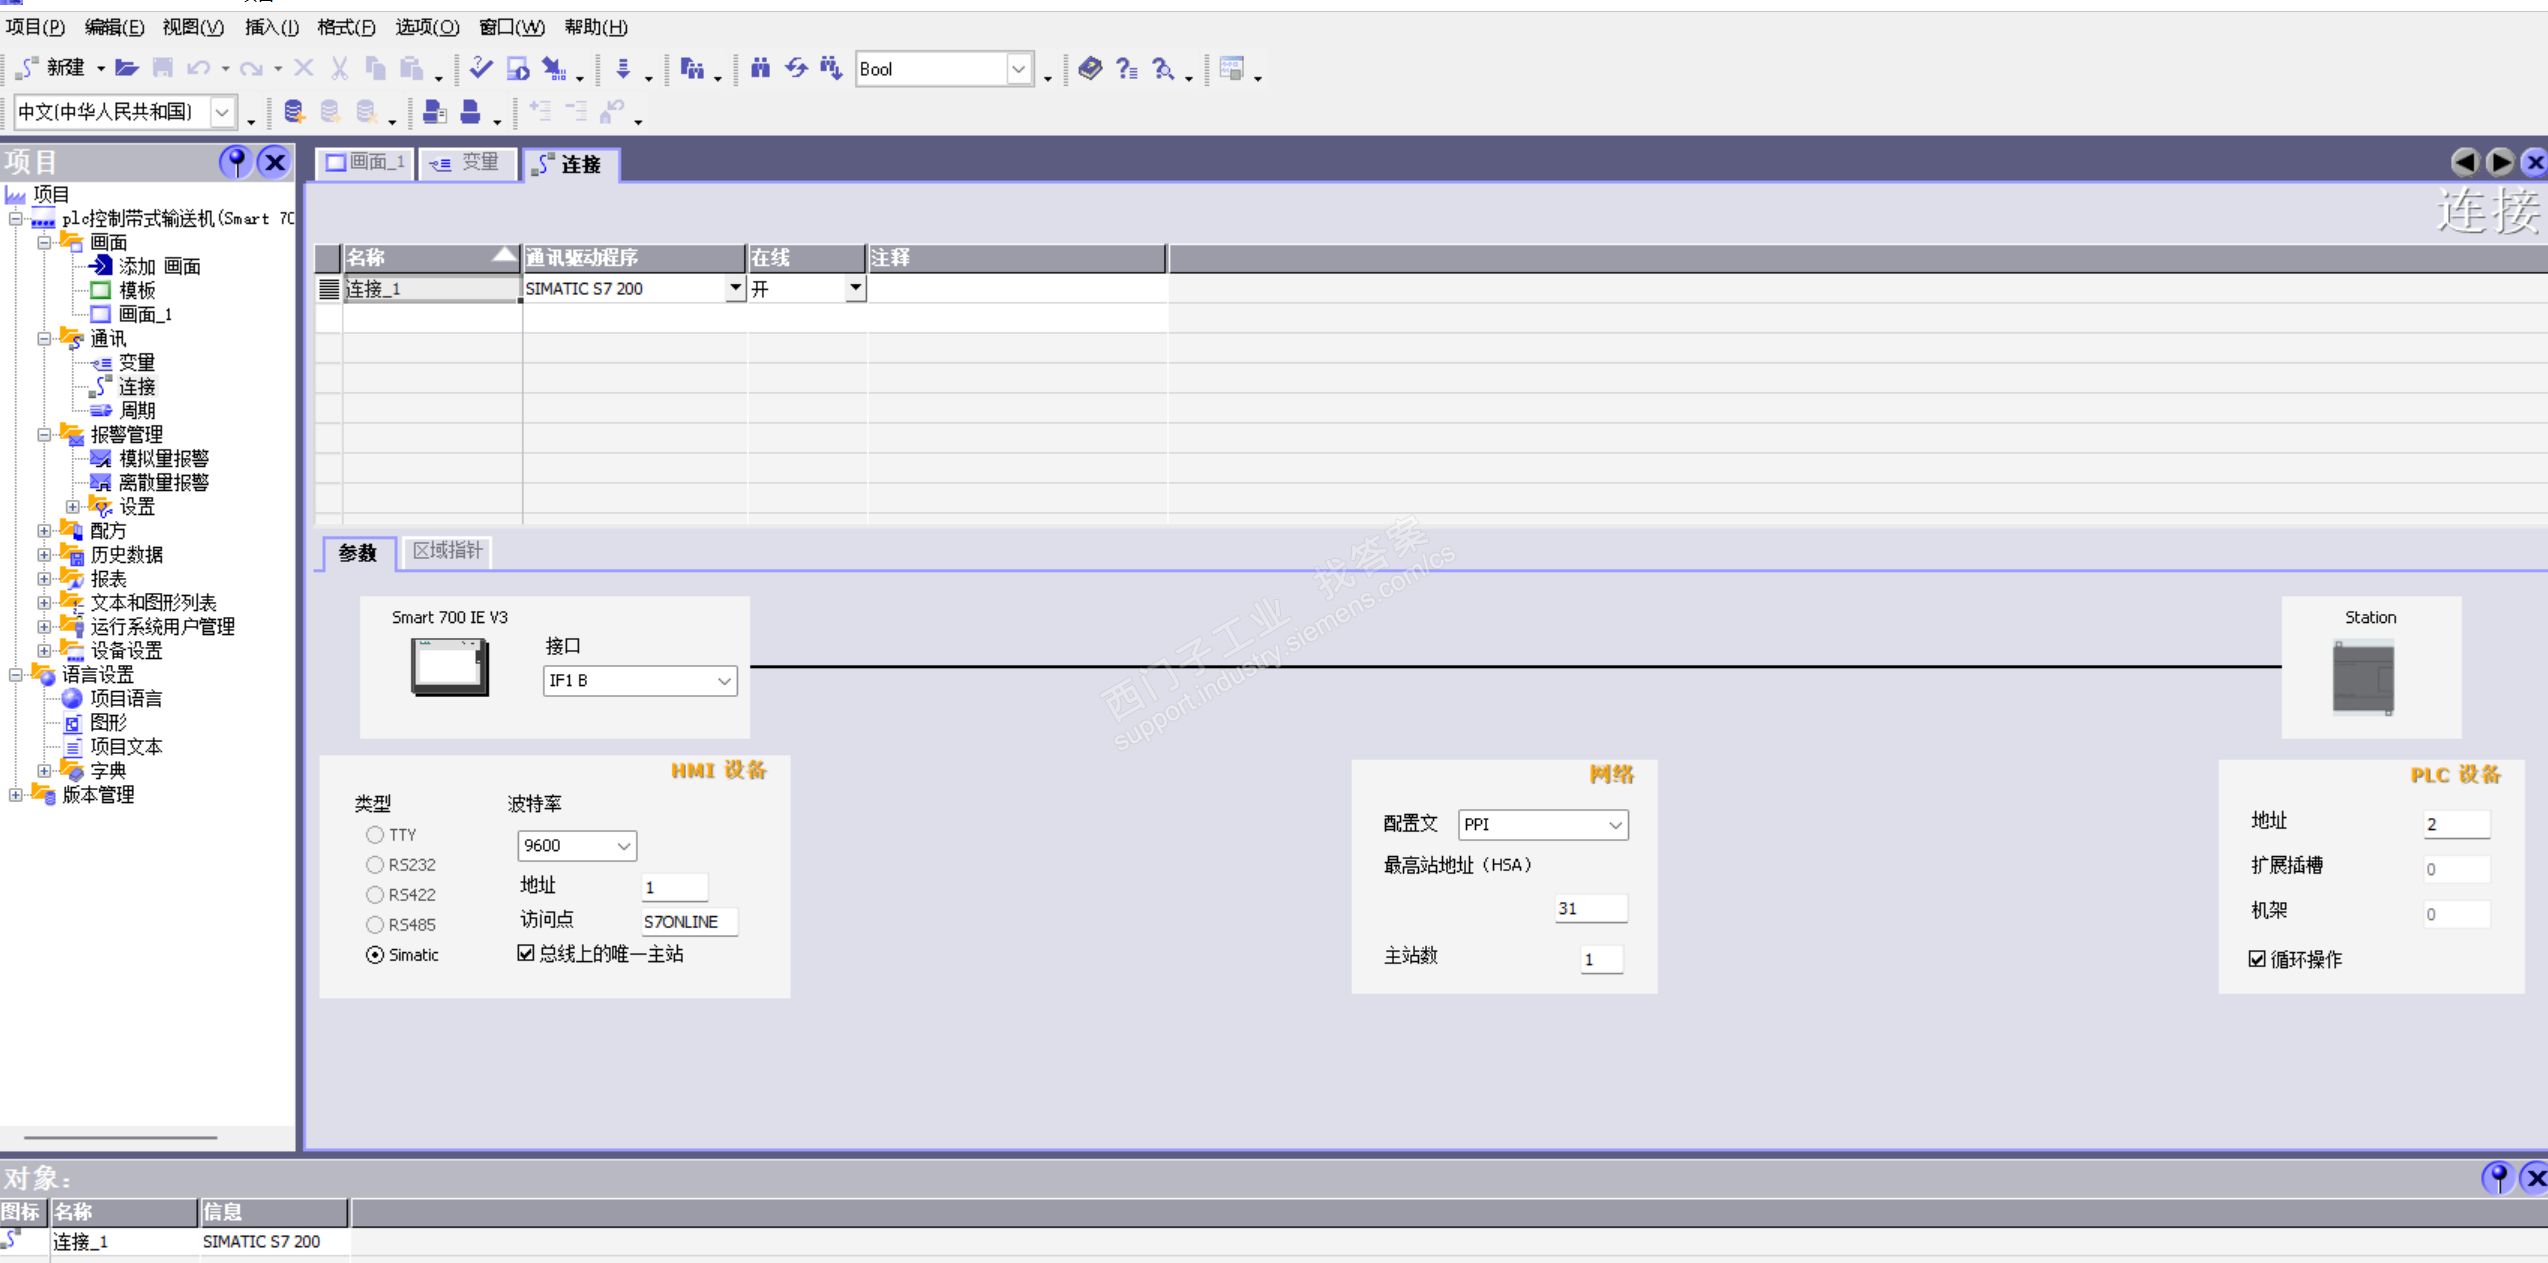Image resolution: width=2548 pixels, height=1263 pixels.
Task: Click the pin icon on project panel
Action: coord(236,162)
